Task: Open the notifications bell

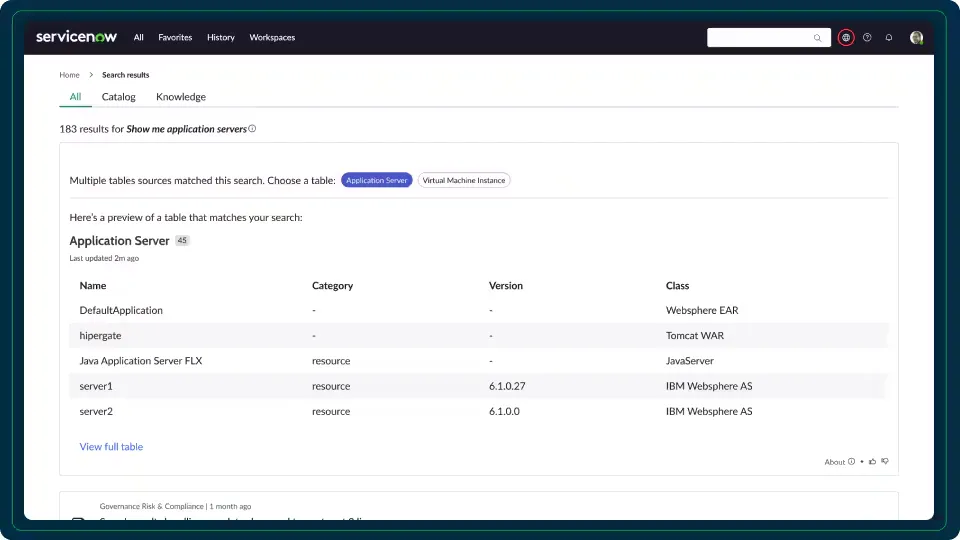Action: [x=889, y=38]
